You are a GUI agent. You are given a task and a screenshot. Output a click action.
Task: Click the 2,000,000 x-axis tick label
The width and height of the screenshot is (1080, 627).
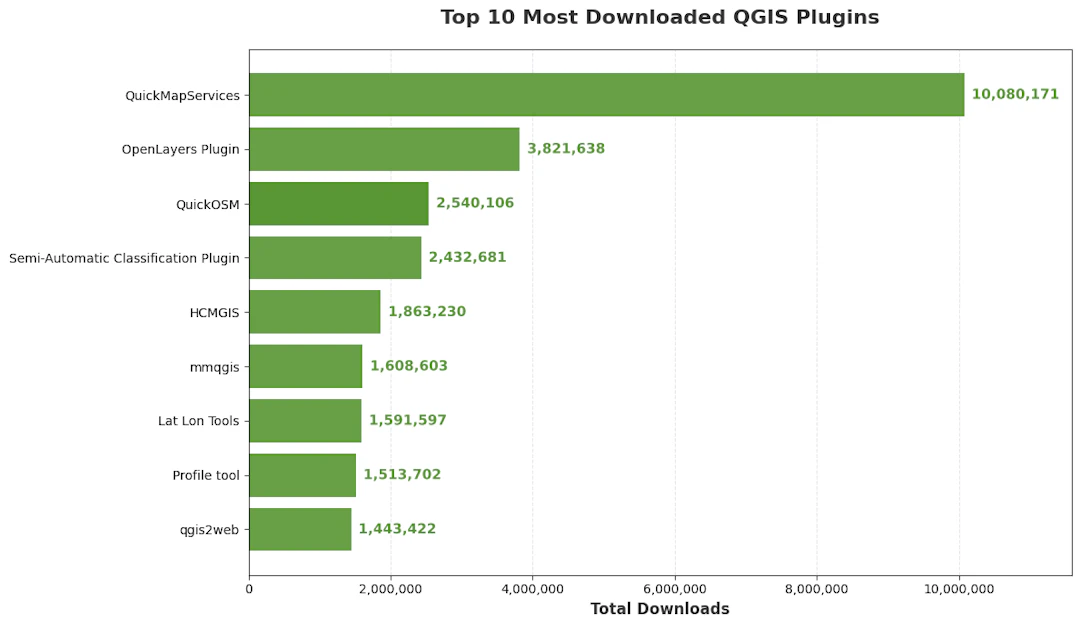click(x=391, y=589)
